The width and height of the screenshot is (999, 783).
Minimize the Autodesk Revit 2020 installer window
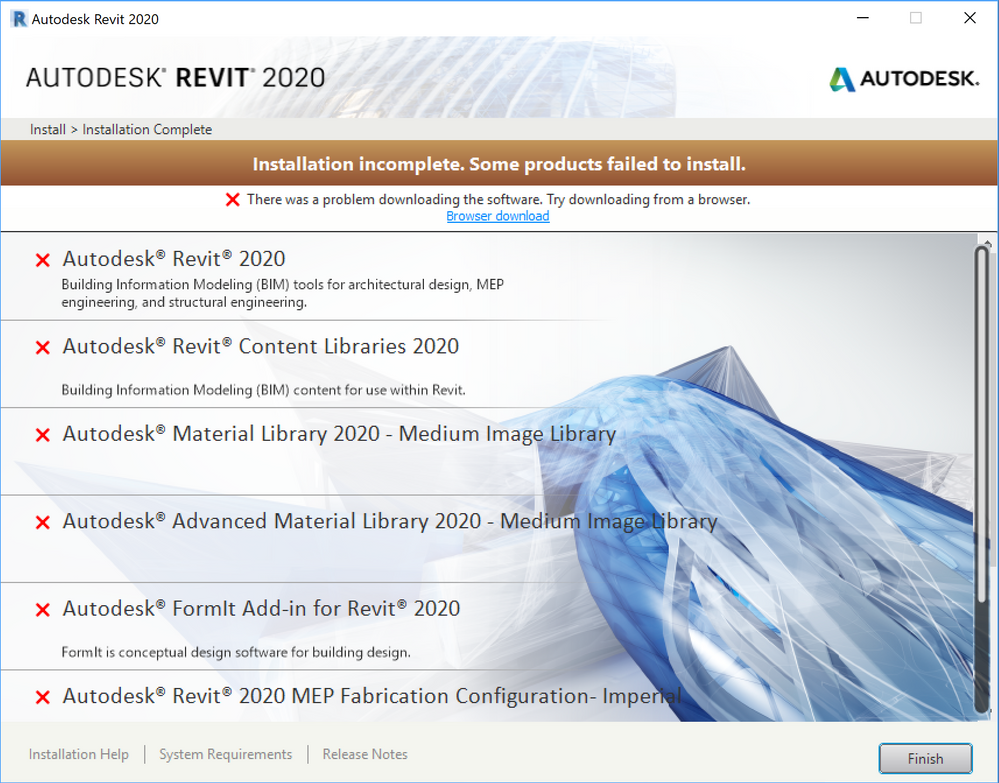point(863,18)
